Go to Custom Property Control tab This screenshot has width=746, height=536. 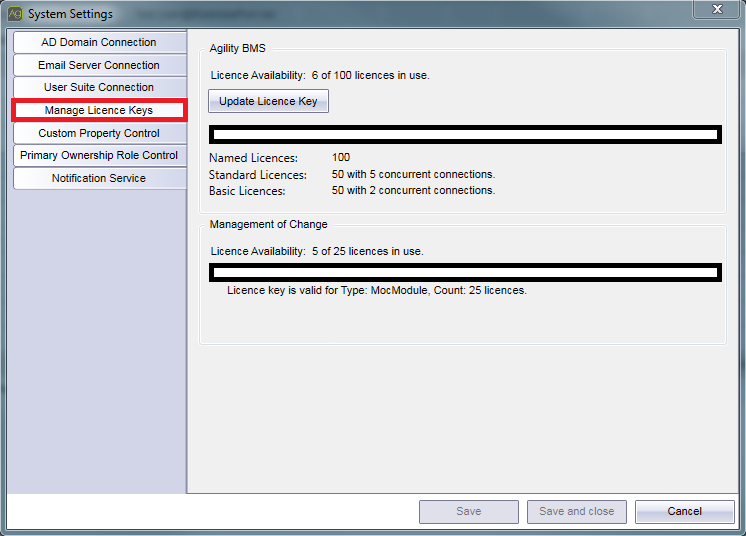(x=99, y=133)
